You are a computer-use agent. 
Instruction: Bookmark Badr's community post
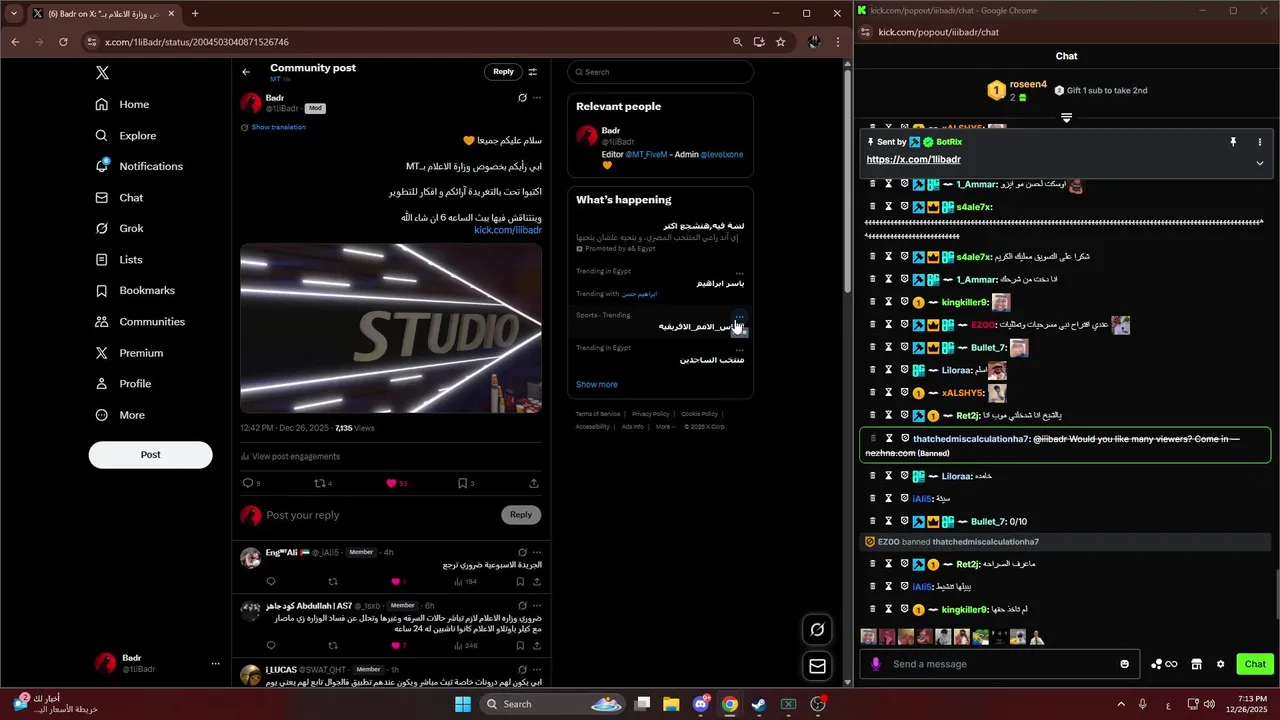coord(462,483)
